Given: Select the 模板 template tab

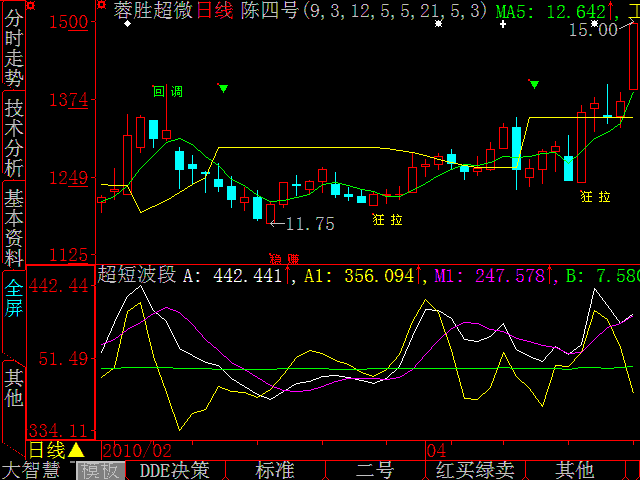Looking at the screenshot, I should tap(101, 470).
